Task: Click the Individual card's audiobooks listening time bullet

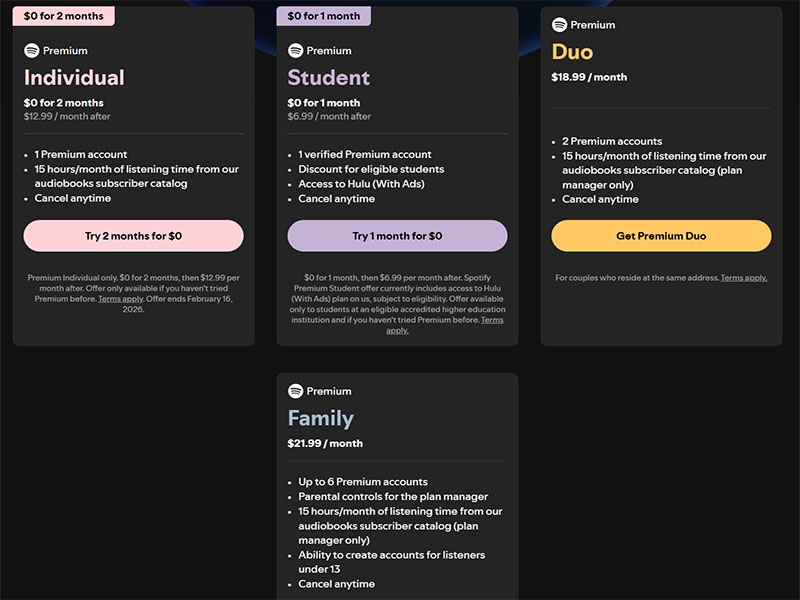Action: click(x=136, y=176)
